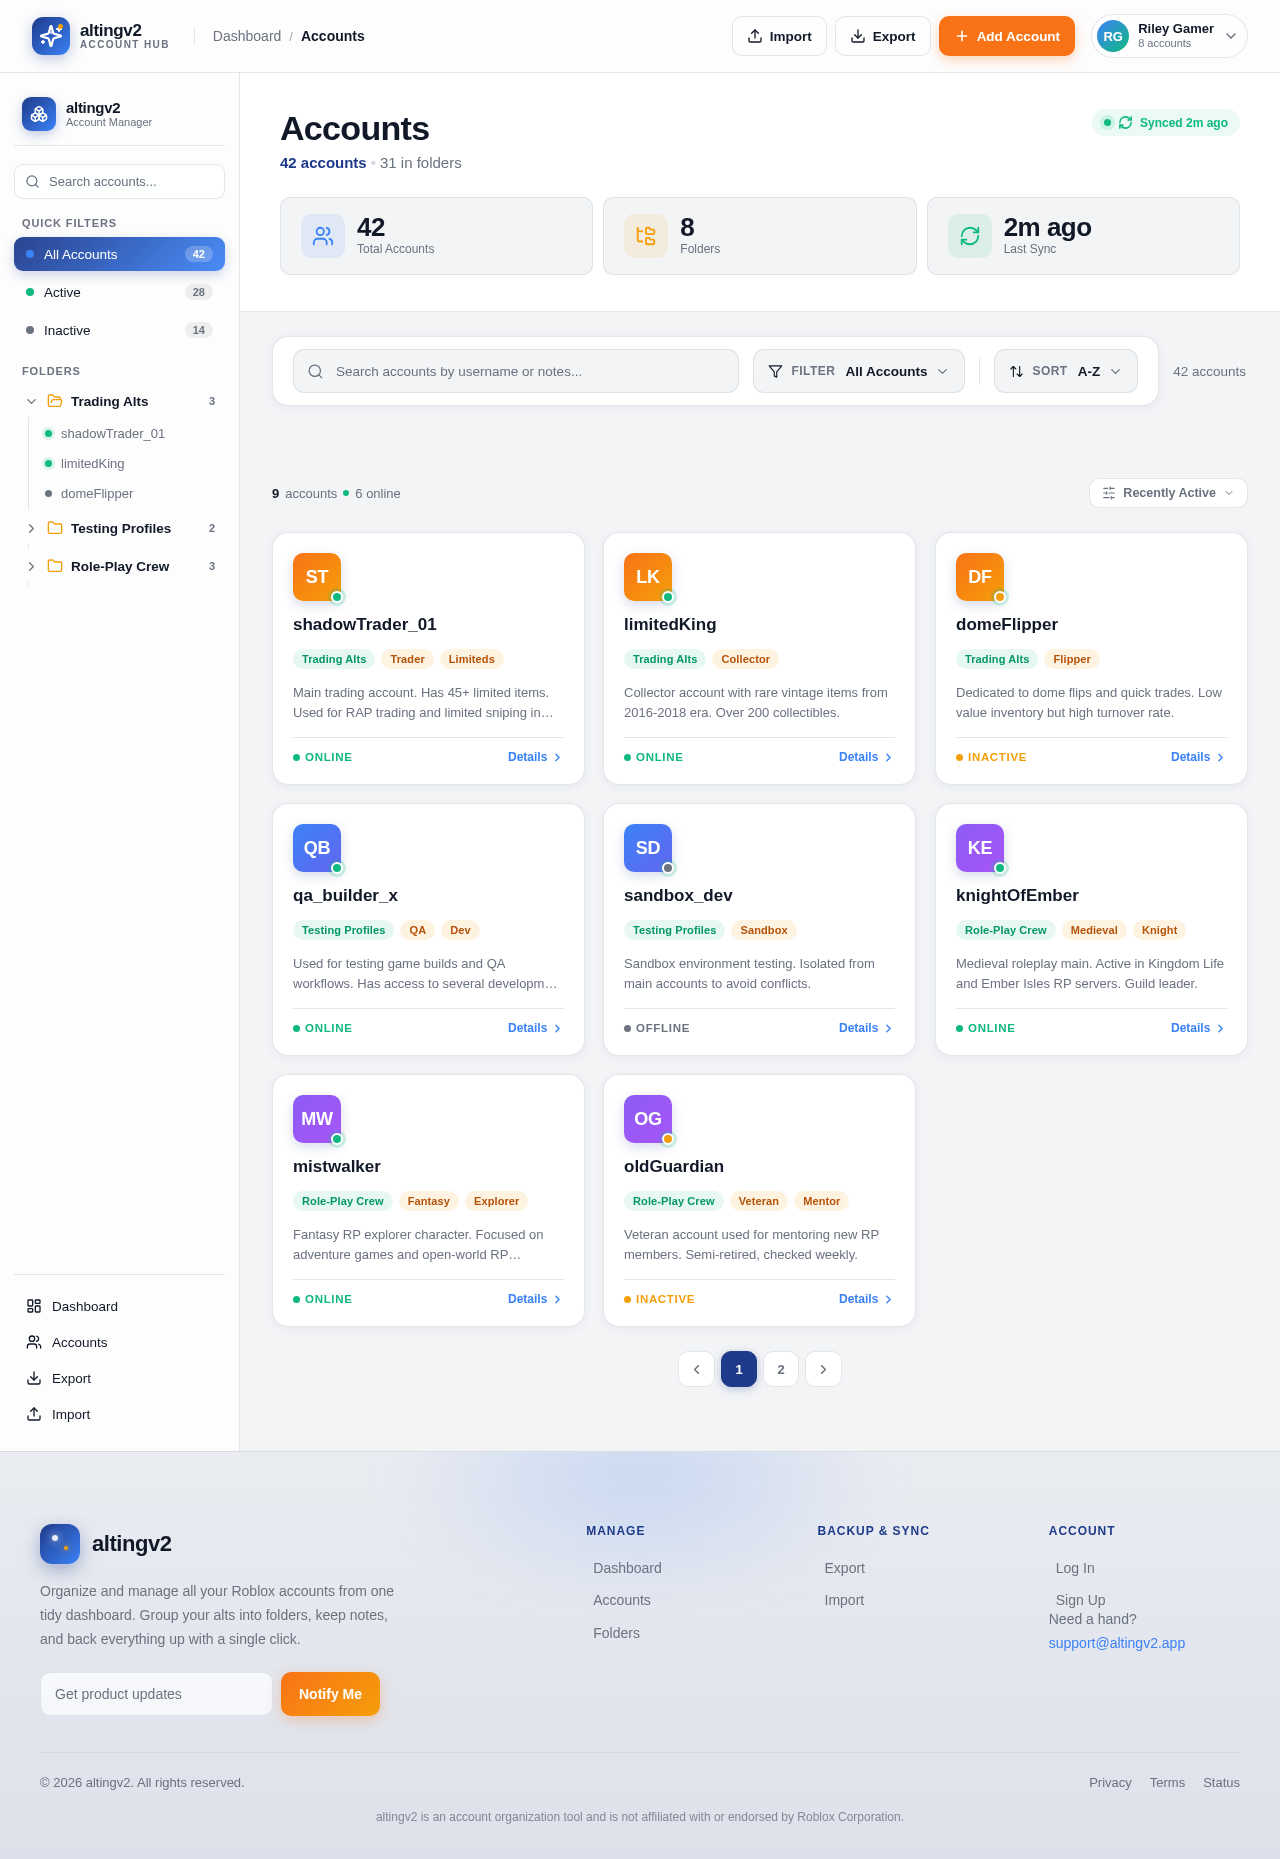Select Inactive quick filter
This screenshot has width=1280, height=1859.
[x=119, y=330]
